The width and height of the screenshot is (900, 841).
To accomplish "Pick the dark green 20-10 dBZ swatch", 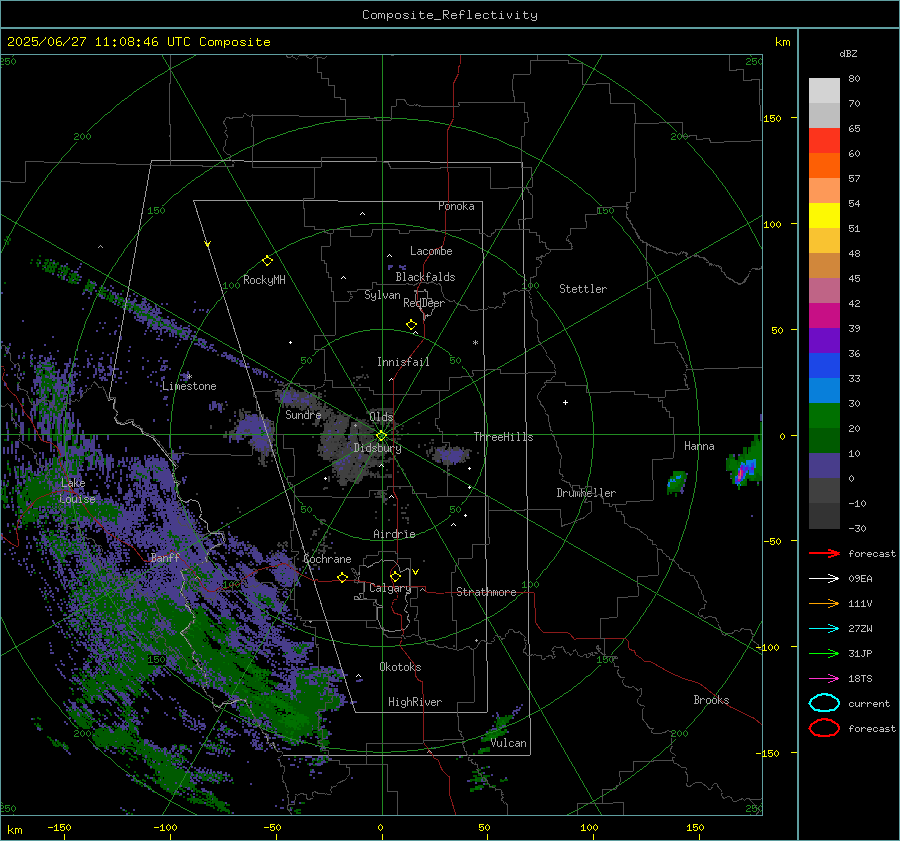I will click(x=824, y=440).
